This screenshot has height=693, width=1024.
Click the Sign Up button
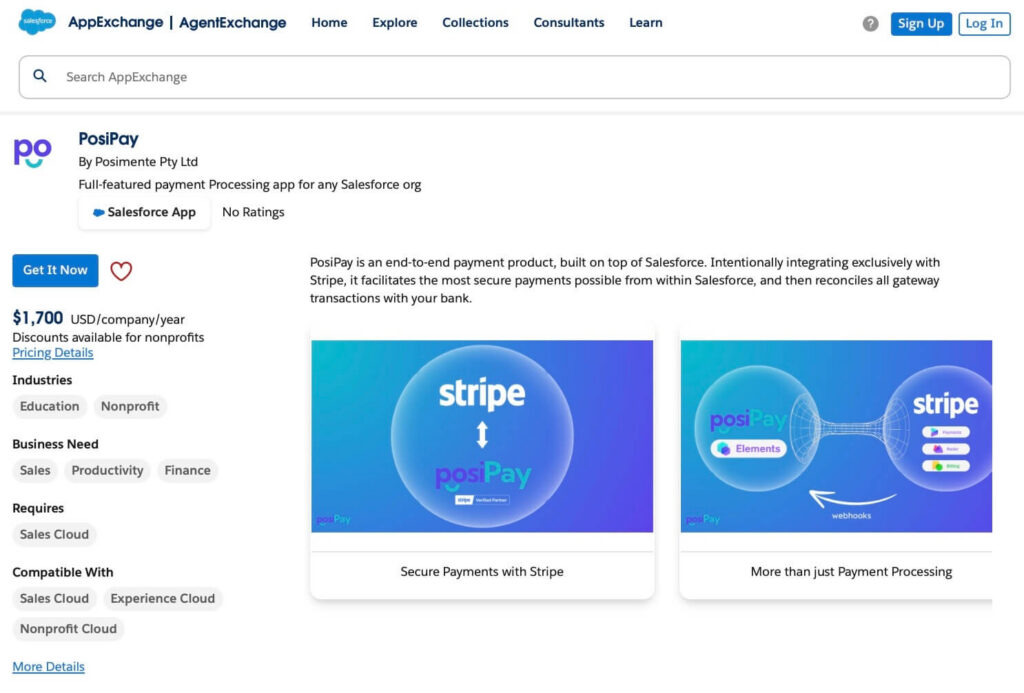coord(921,24)
